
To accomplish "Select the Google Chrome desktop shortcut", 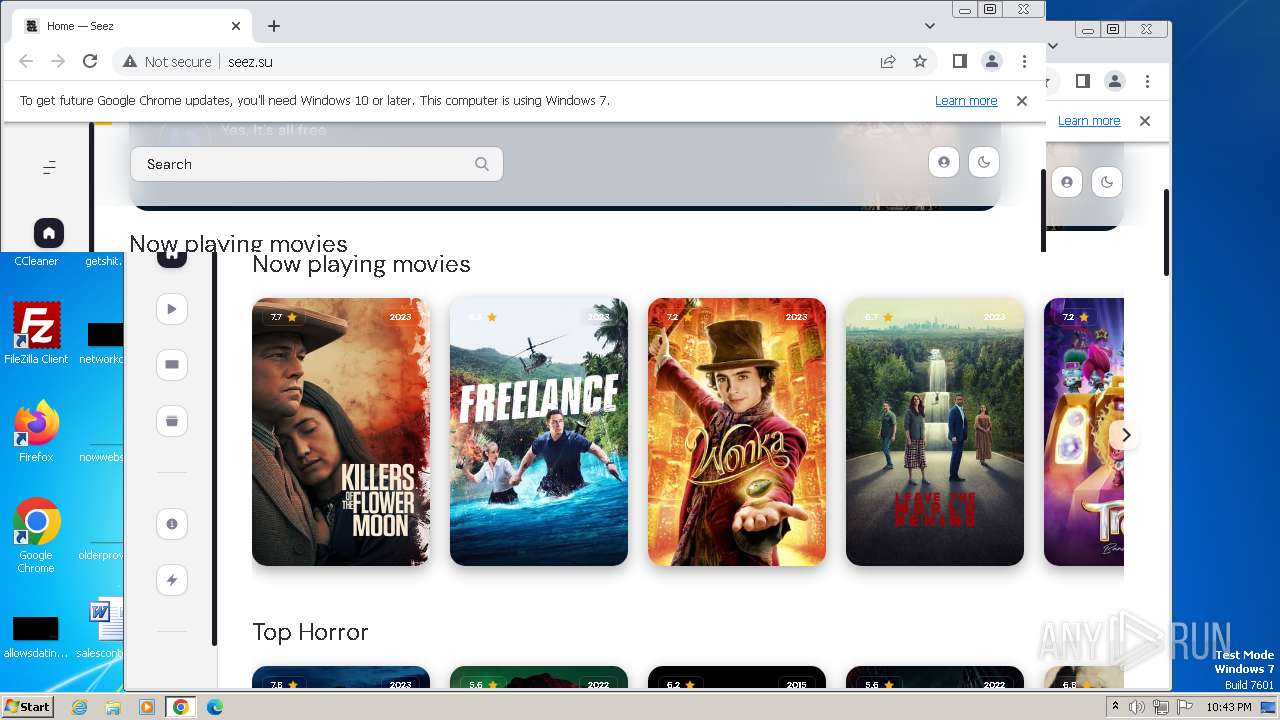I will pyautogui.click(x=36, y=536).
